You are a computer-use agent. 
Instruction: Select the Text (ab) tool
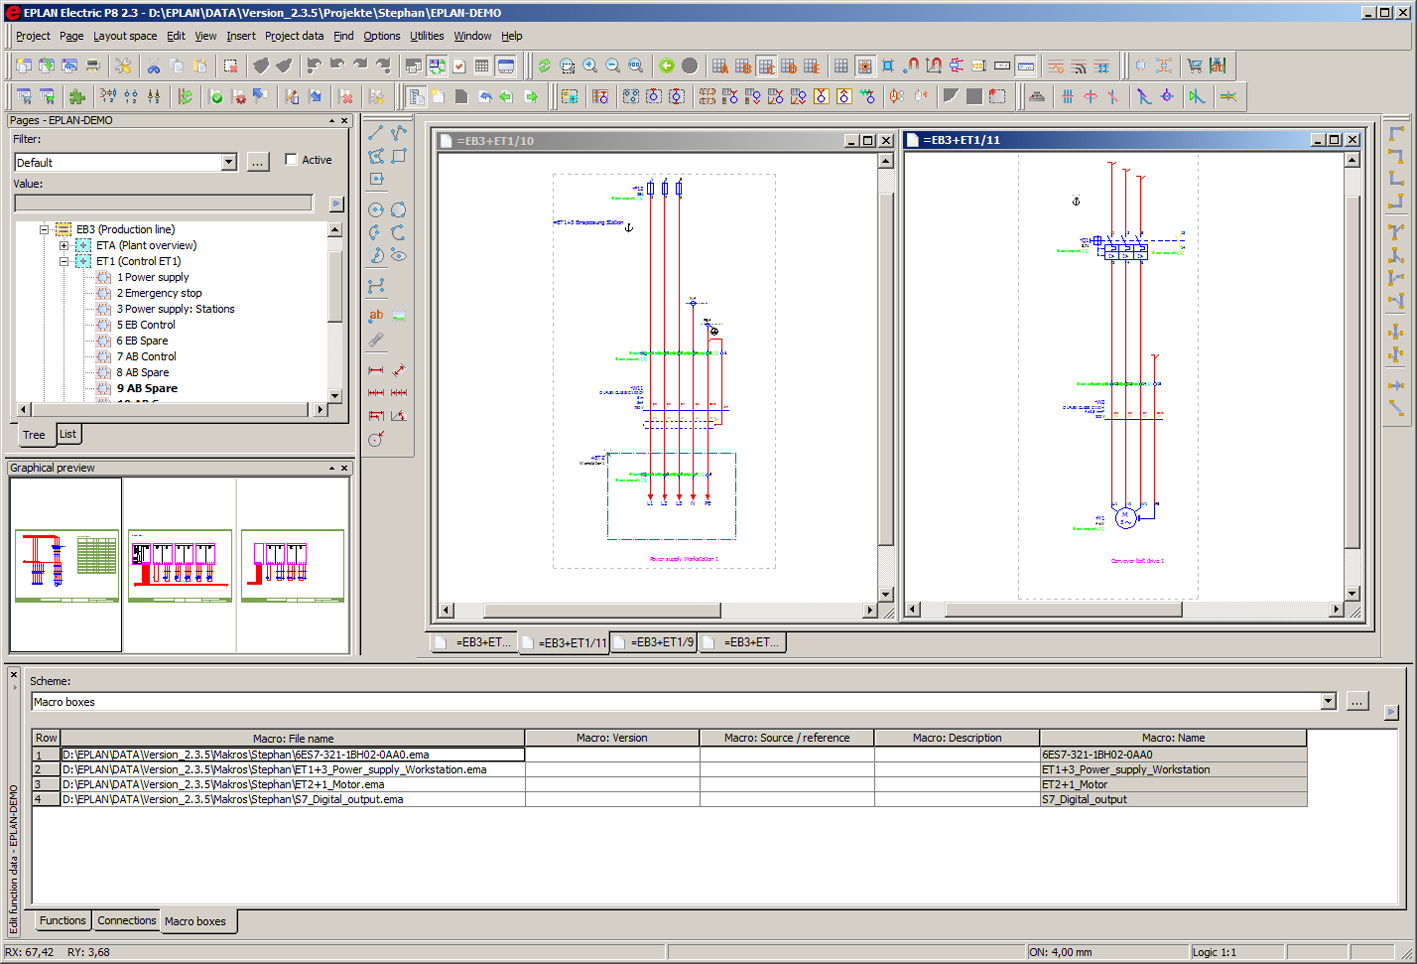(376, 315)
